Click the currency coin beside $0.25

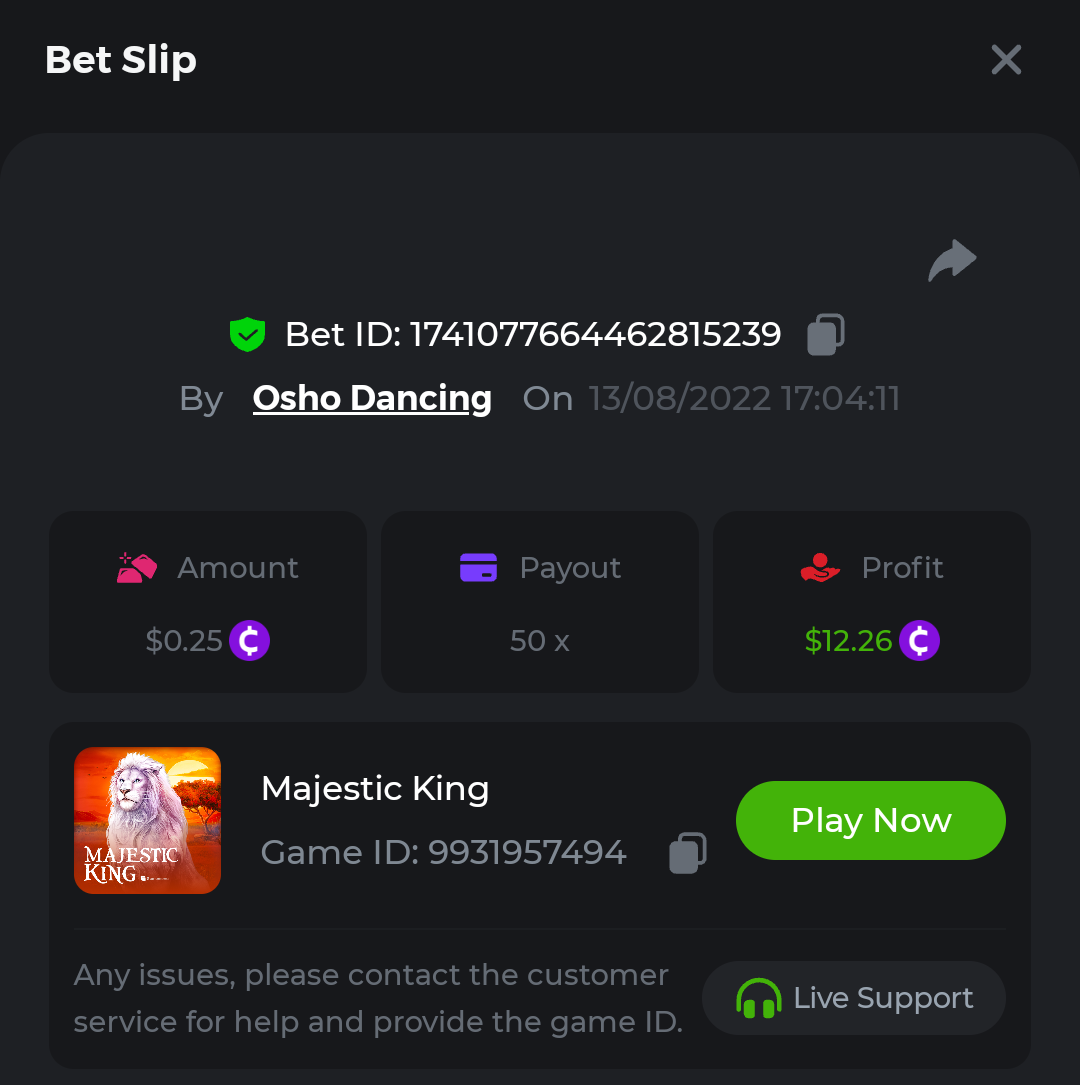click(249, 641)
